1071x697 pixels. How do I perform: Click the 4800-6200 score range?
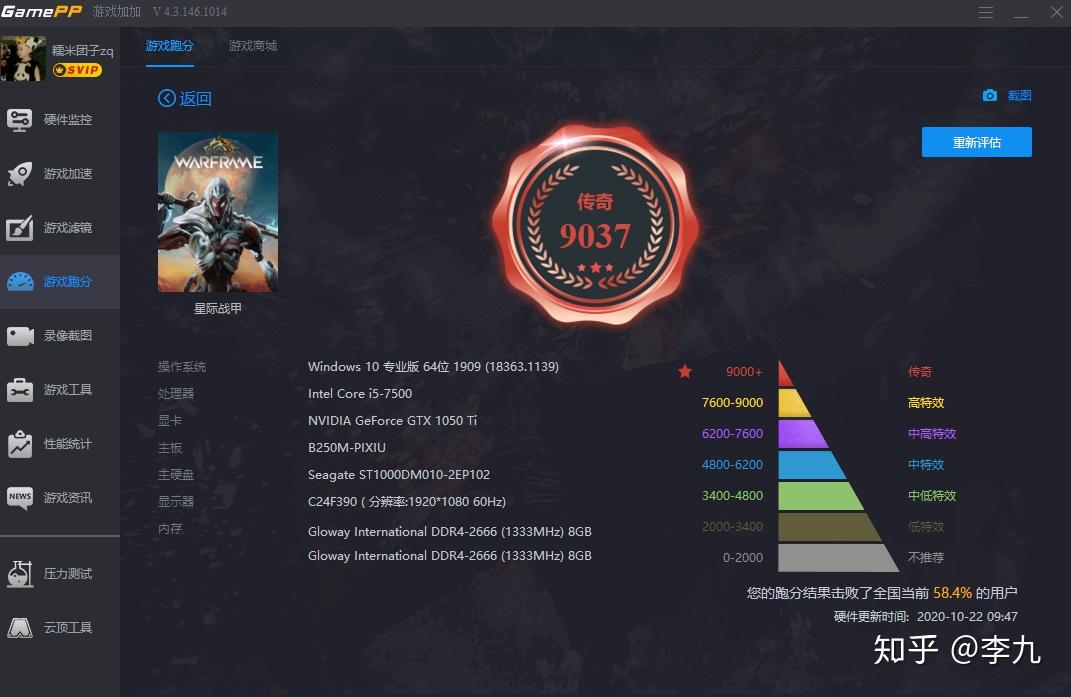click(x=732, y=465)
